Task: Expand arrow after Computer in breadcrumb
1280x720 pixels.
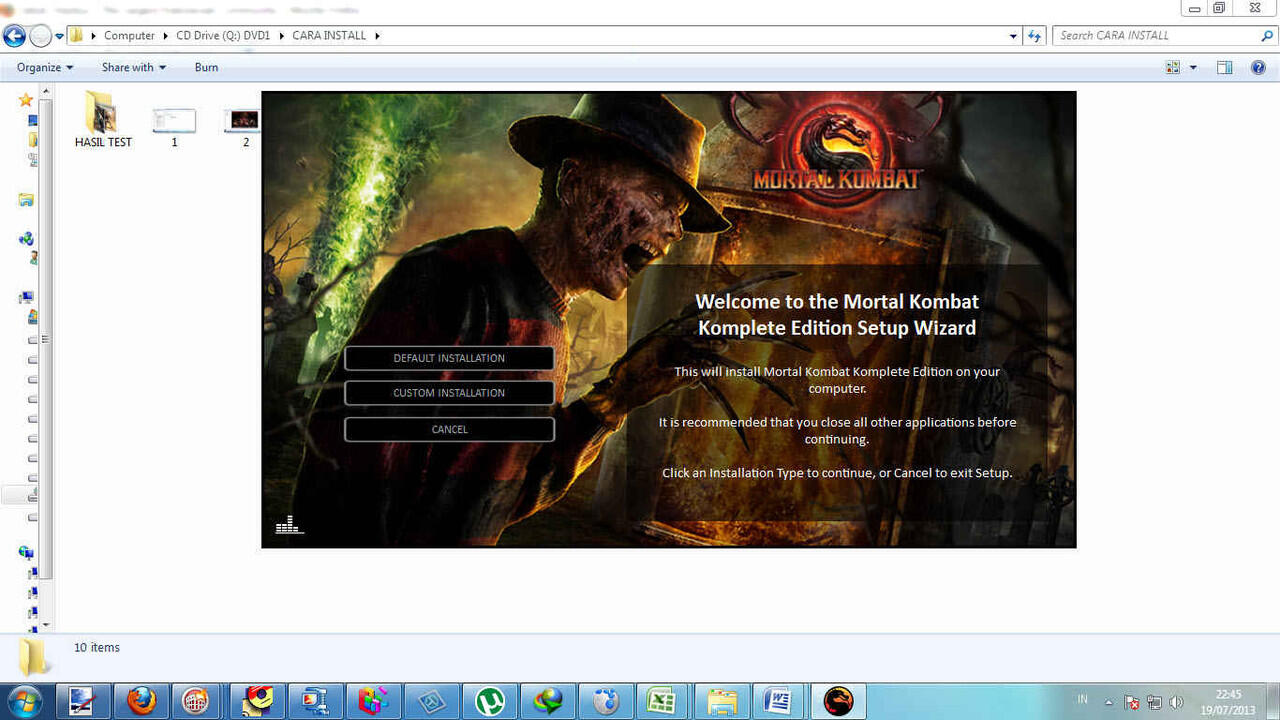Action: coord(166,35)
